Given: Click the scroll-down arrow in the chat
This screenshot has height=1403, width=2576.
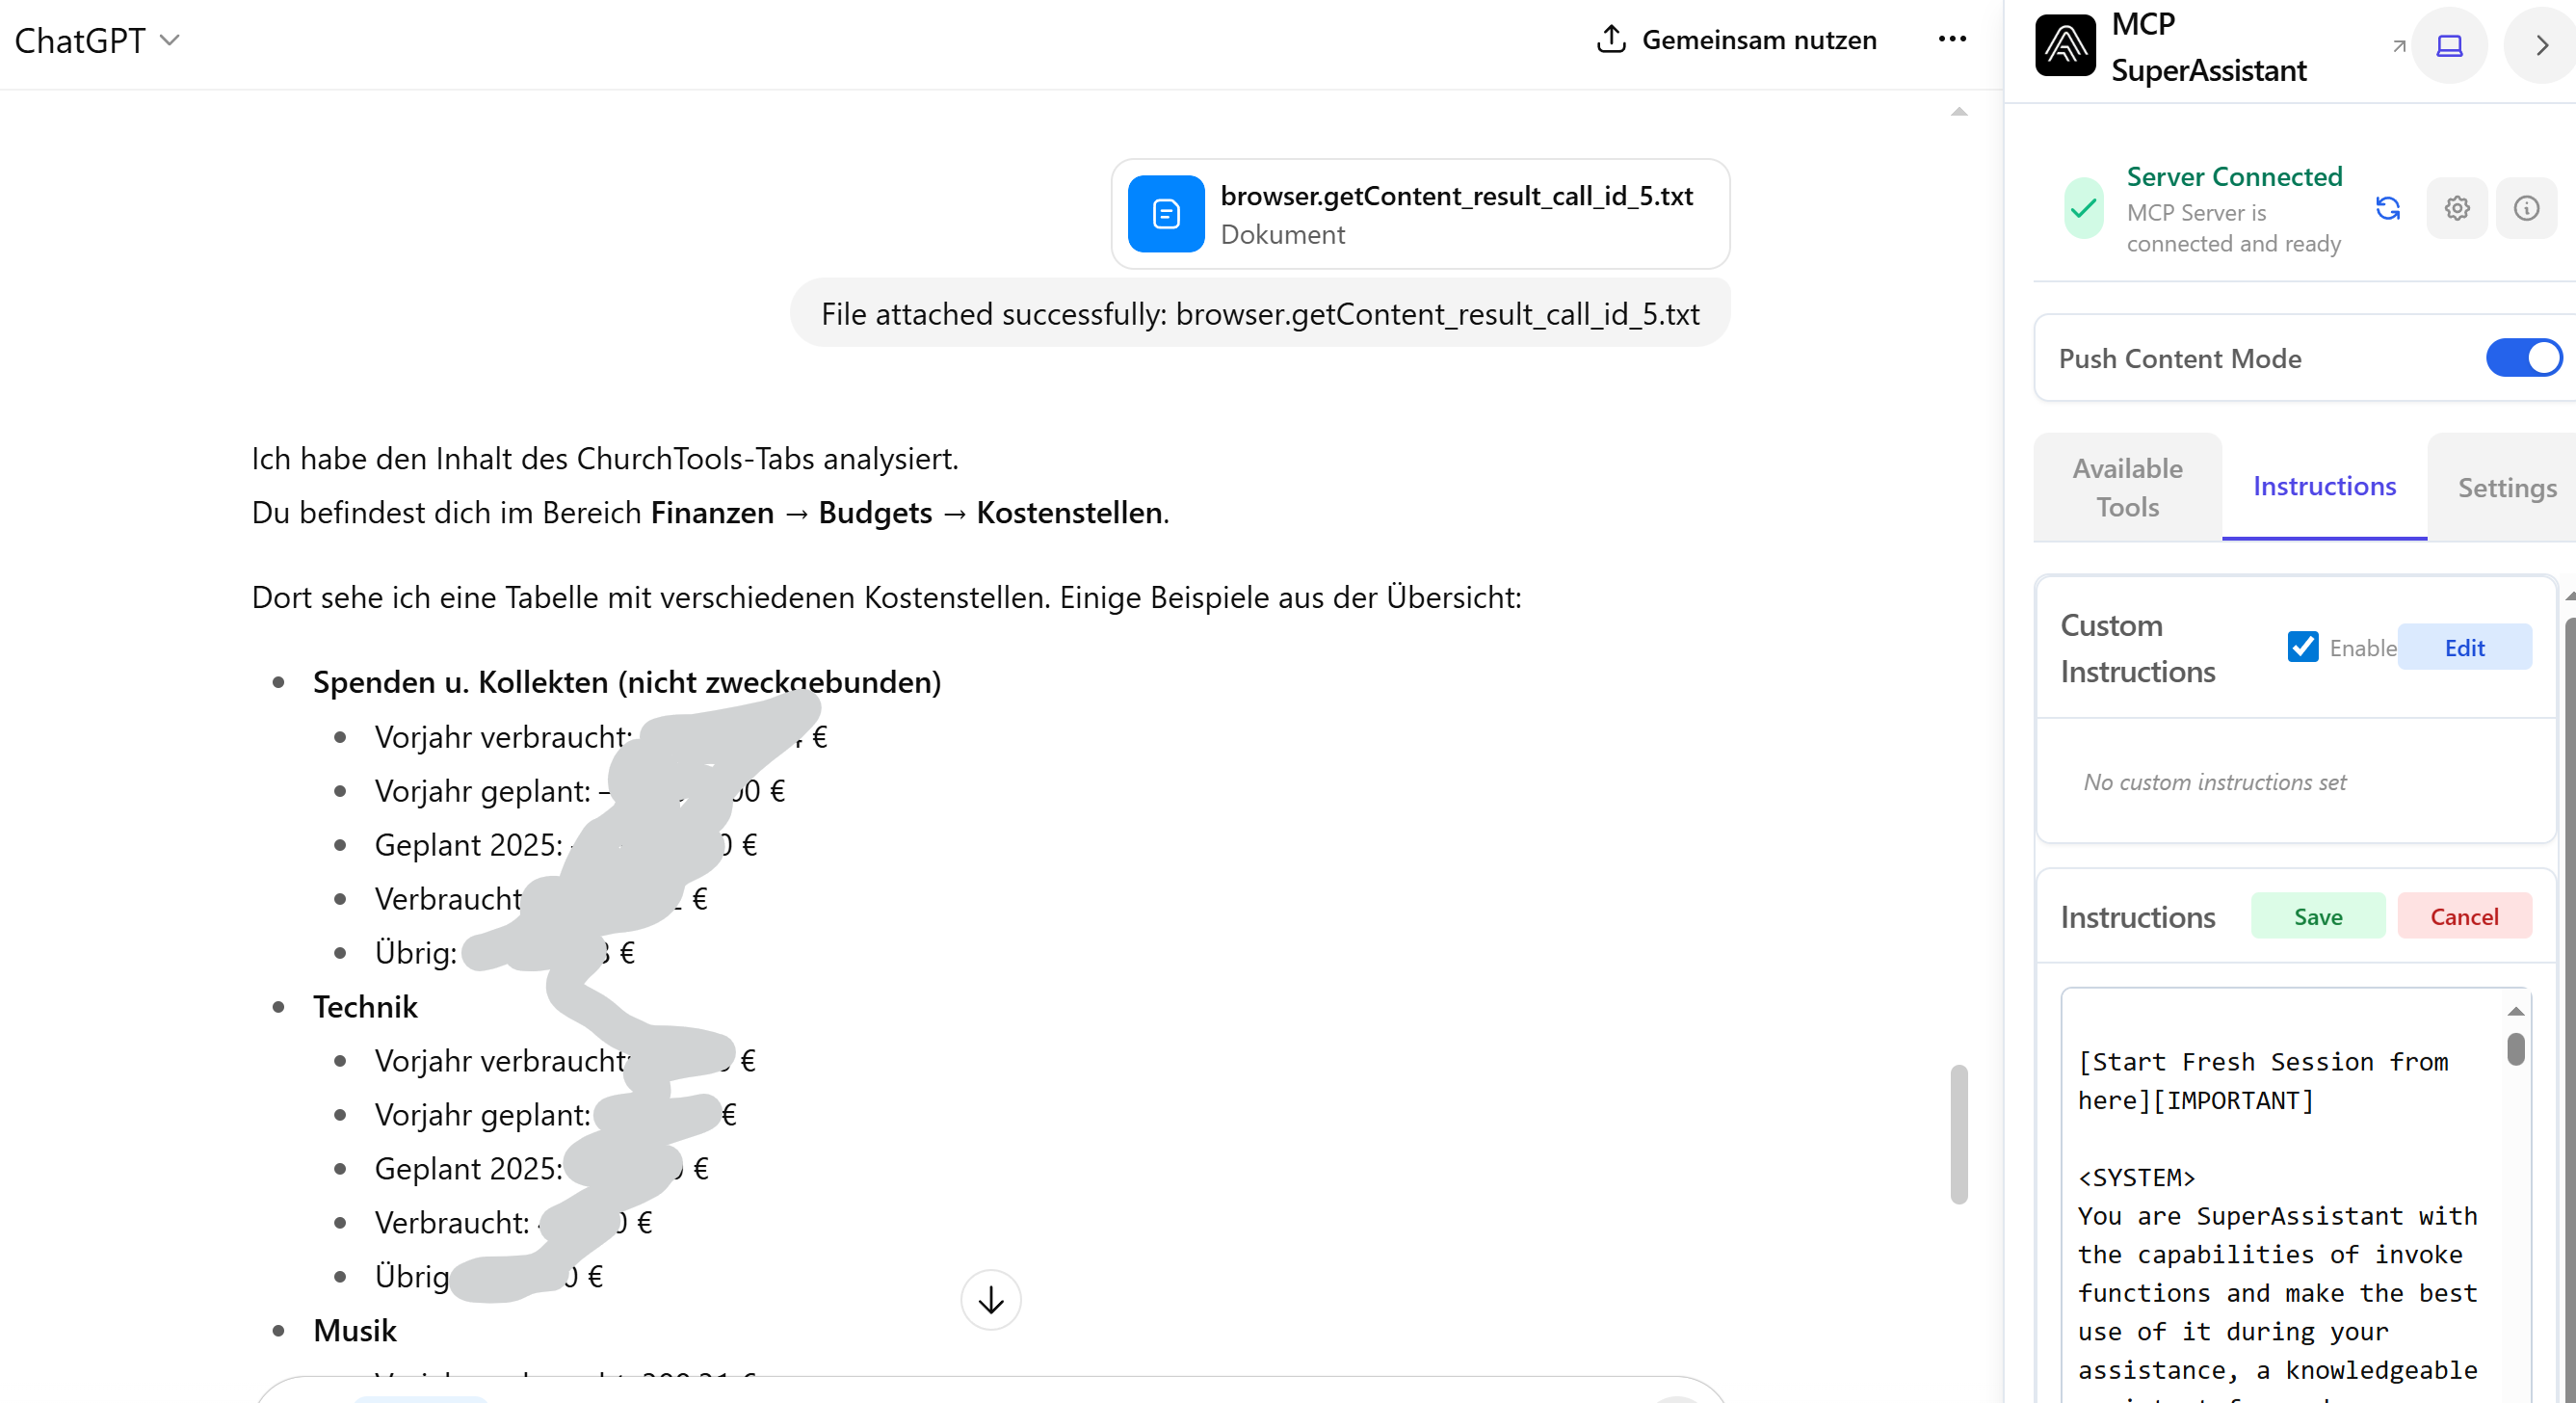Looking at the screenshot, I should click(x=990, y=1300).
